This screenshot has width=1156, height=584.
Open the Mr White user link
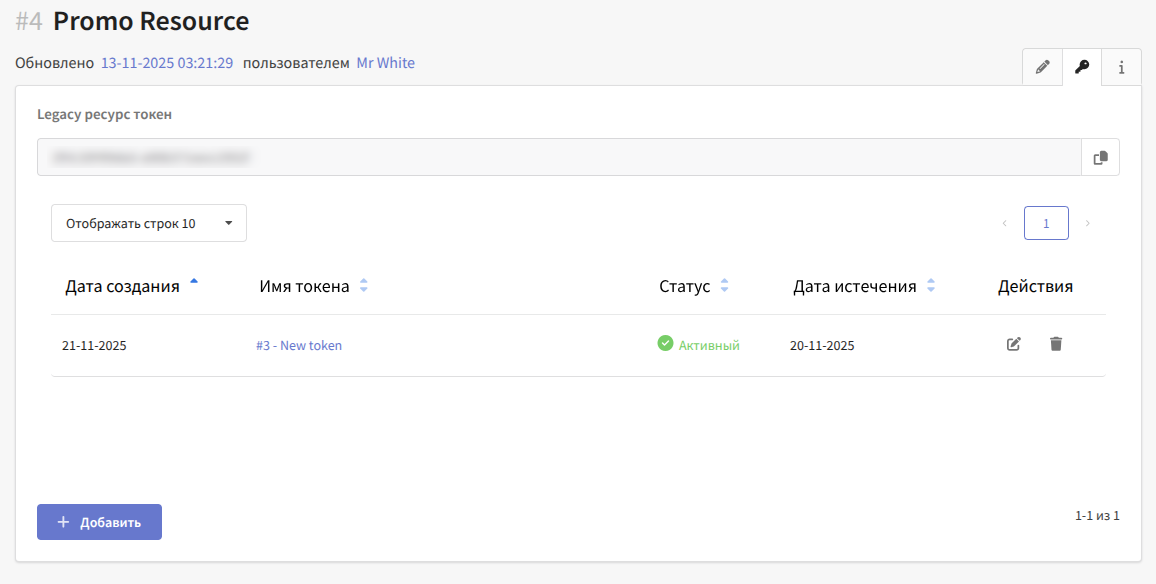[x=385, y=63]
